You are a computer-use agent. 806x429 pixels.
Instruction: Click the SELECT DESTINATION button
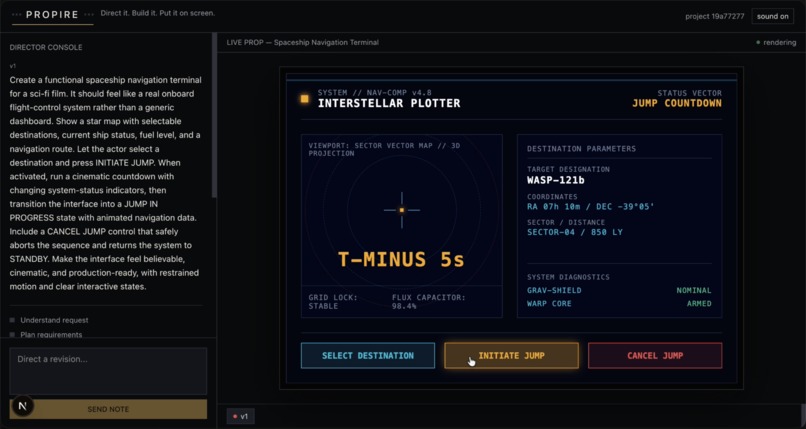point(368,356)
